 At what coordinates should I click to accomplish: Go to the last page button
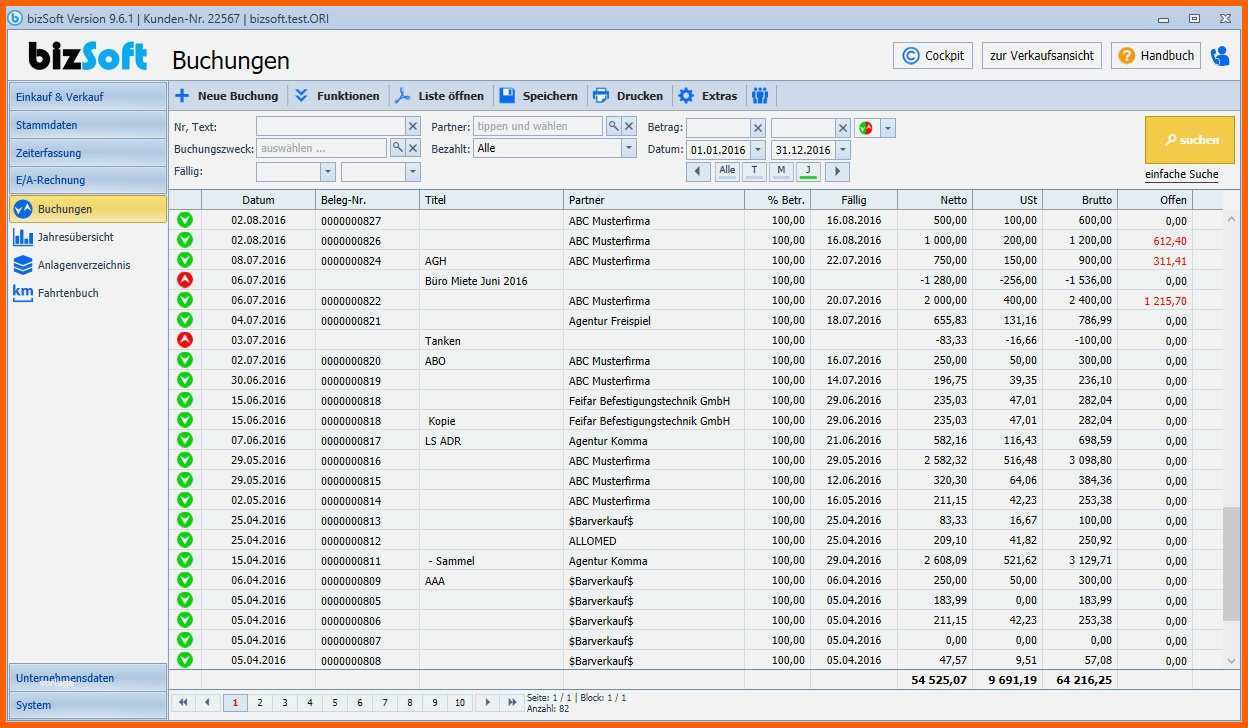(513, 702)
